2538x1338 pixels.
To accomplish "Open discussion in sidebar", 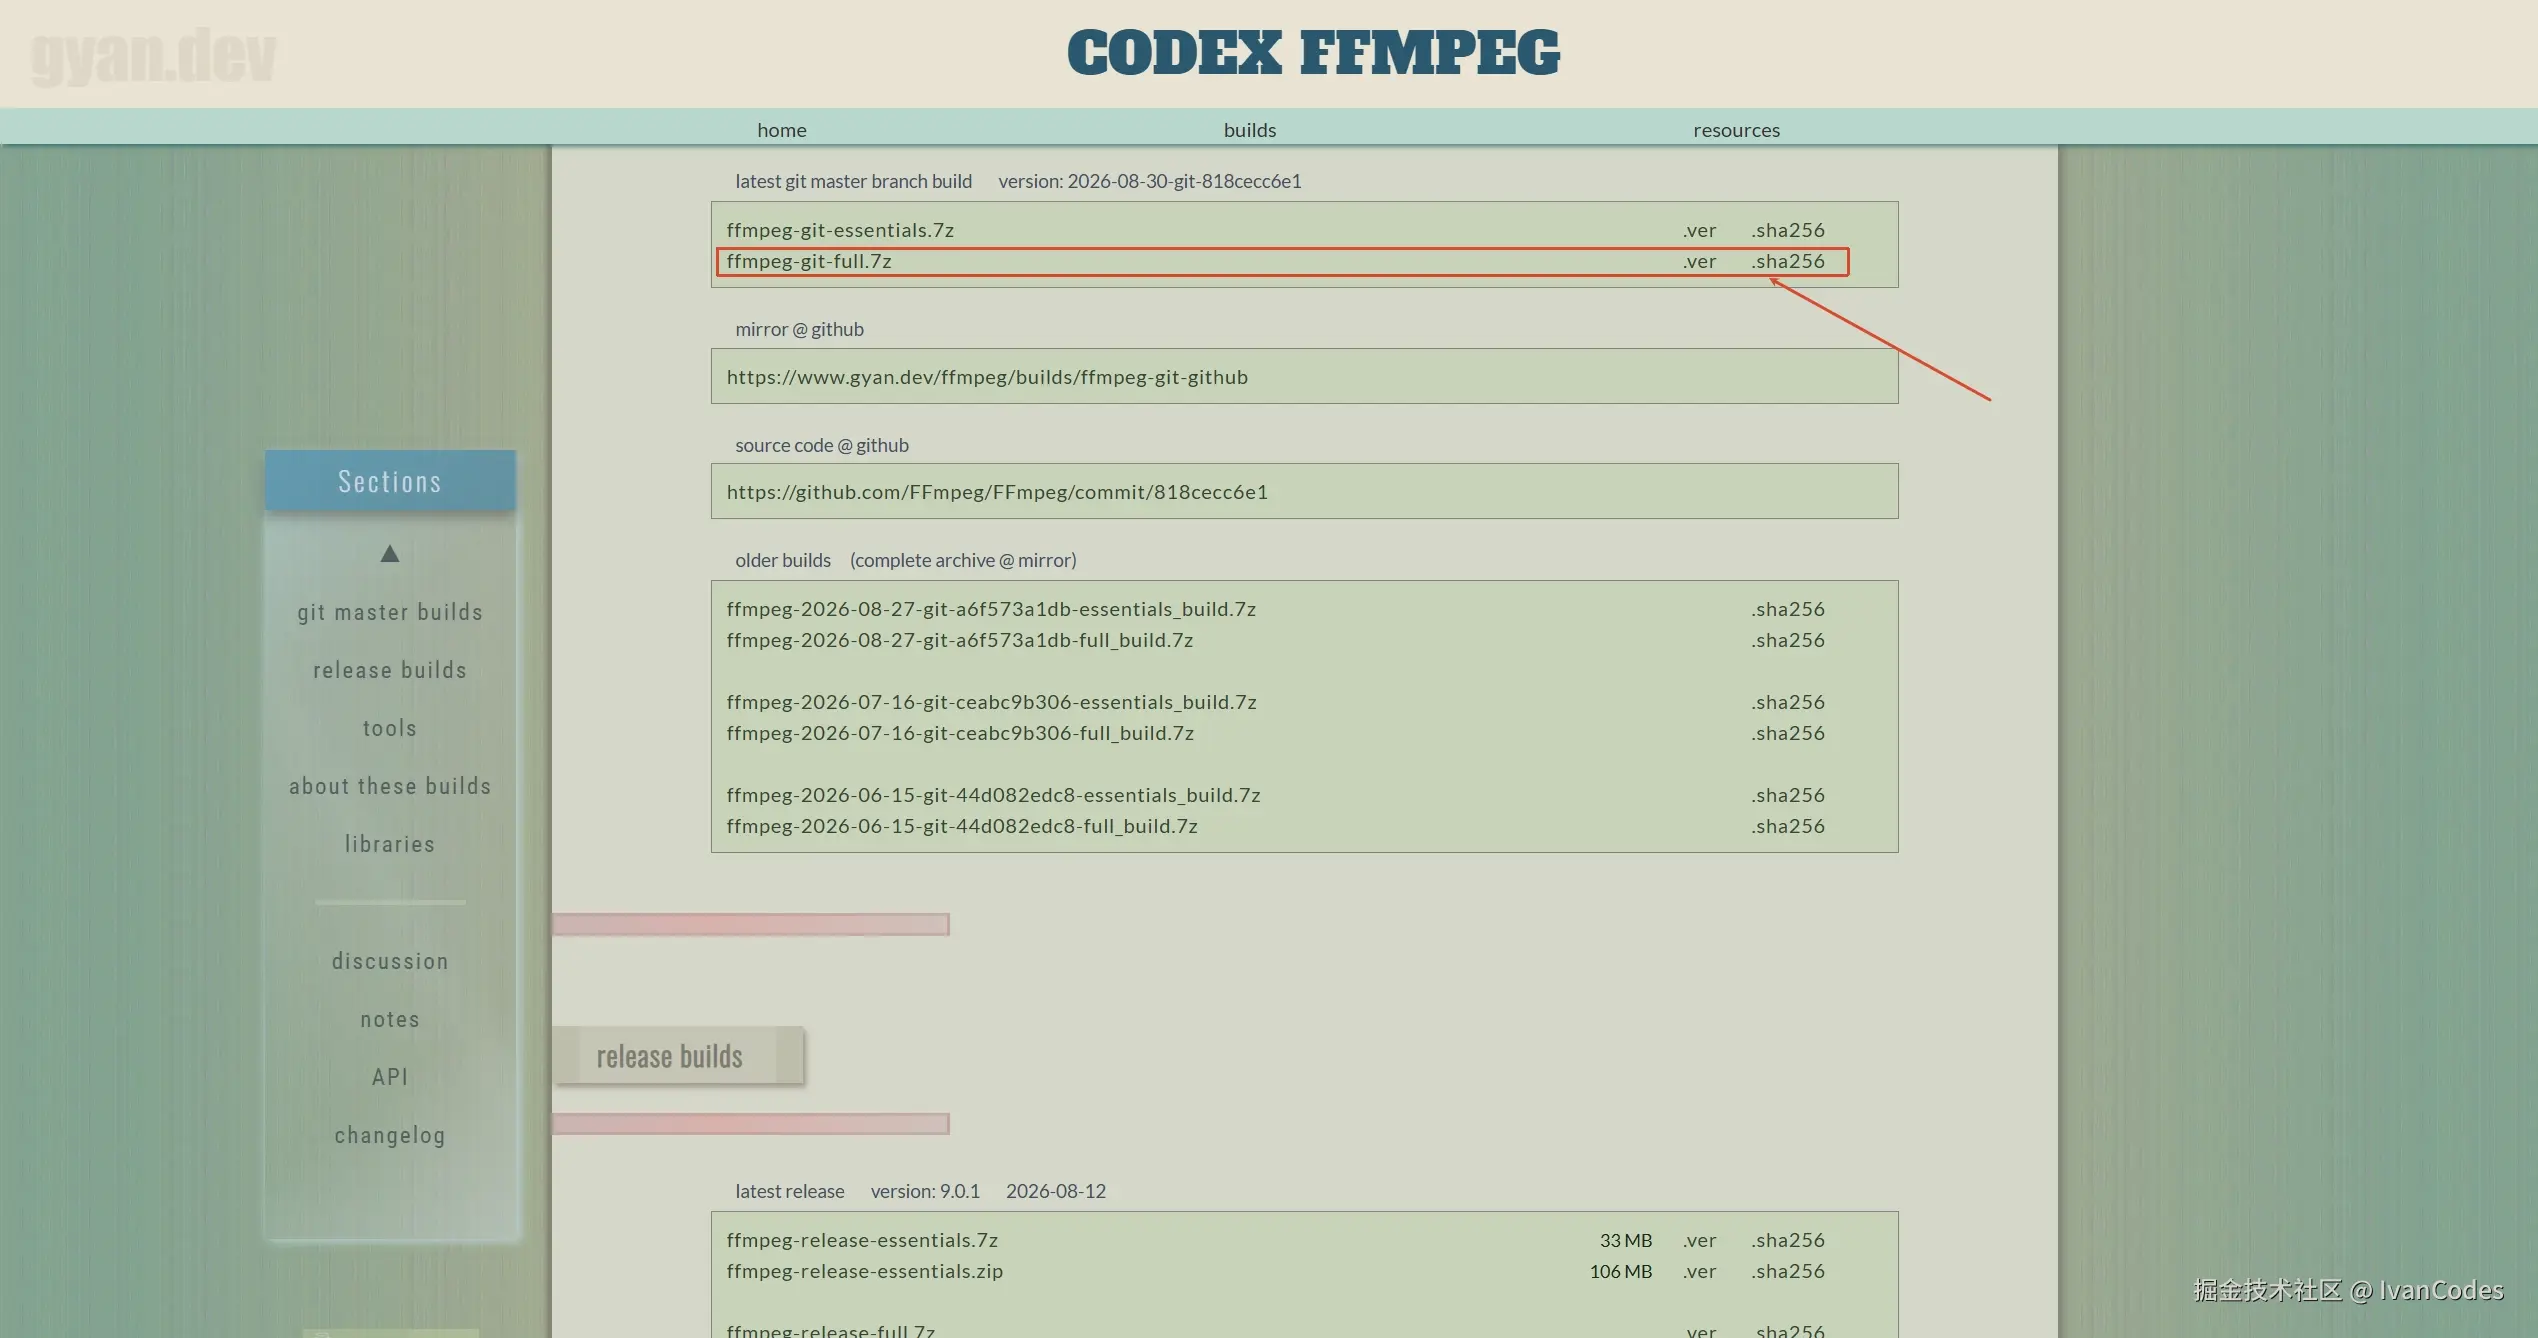I will tap(390, 961).
